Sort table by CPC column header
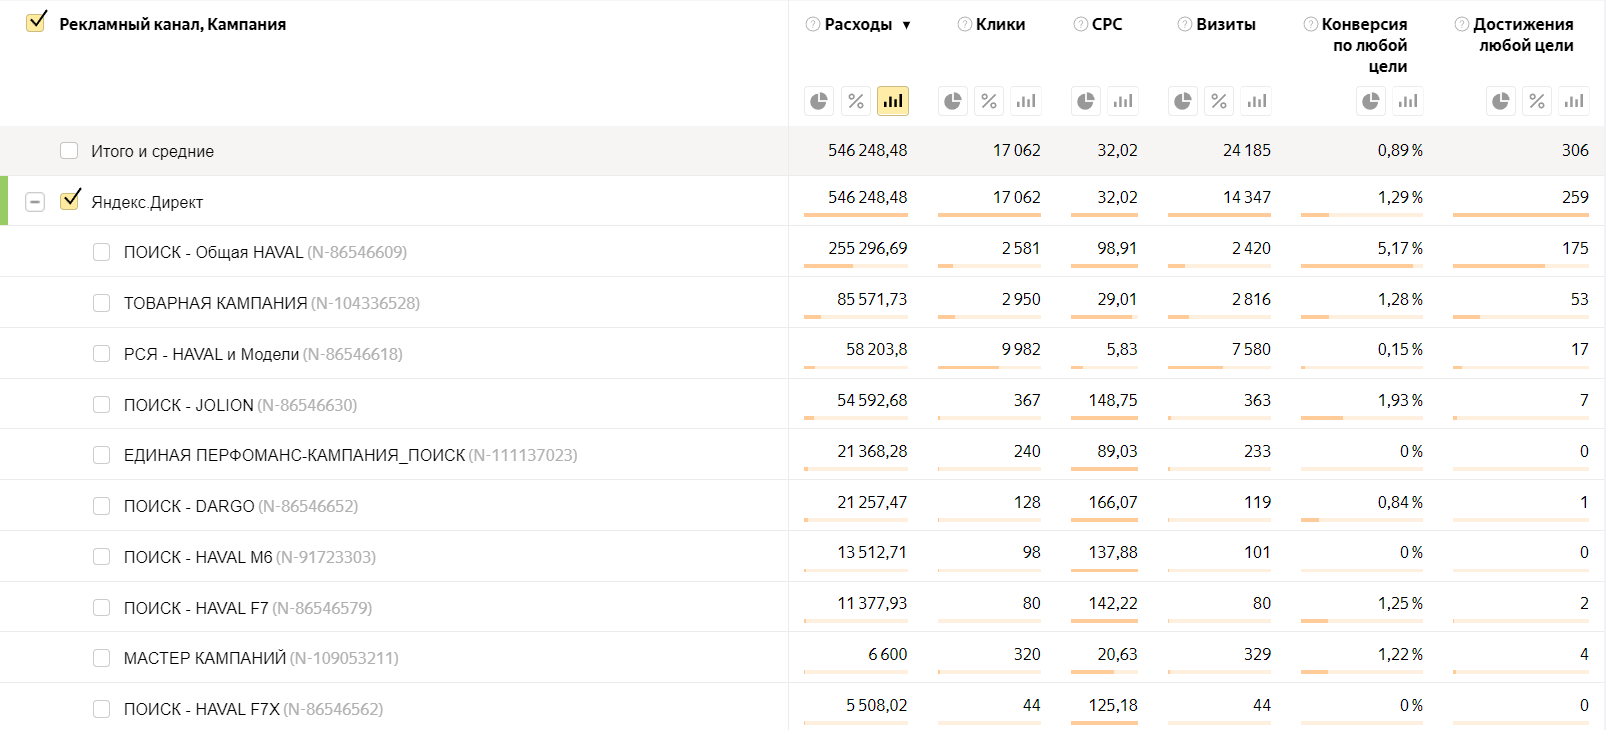Image resolution: width=1606 pixels, height=730 pixels. (1107, 24)
